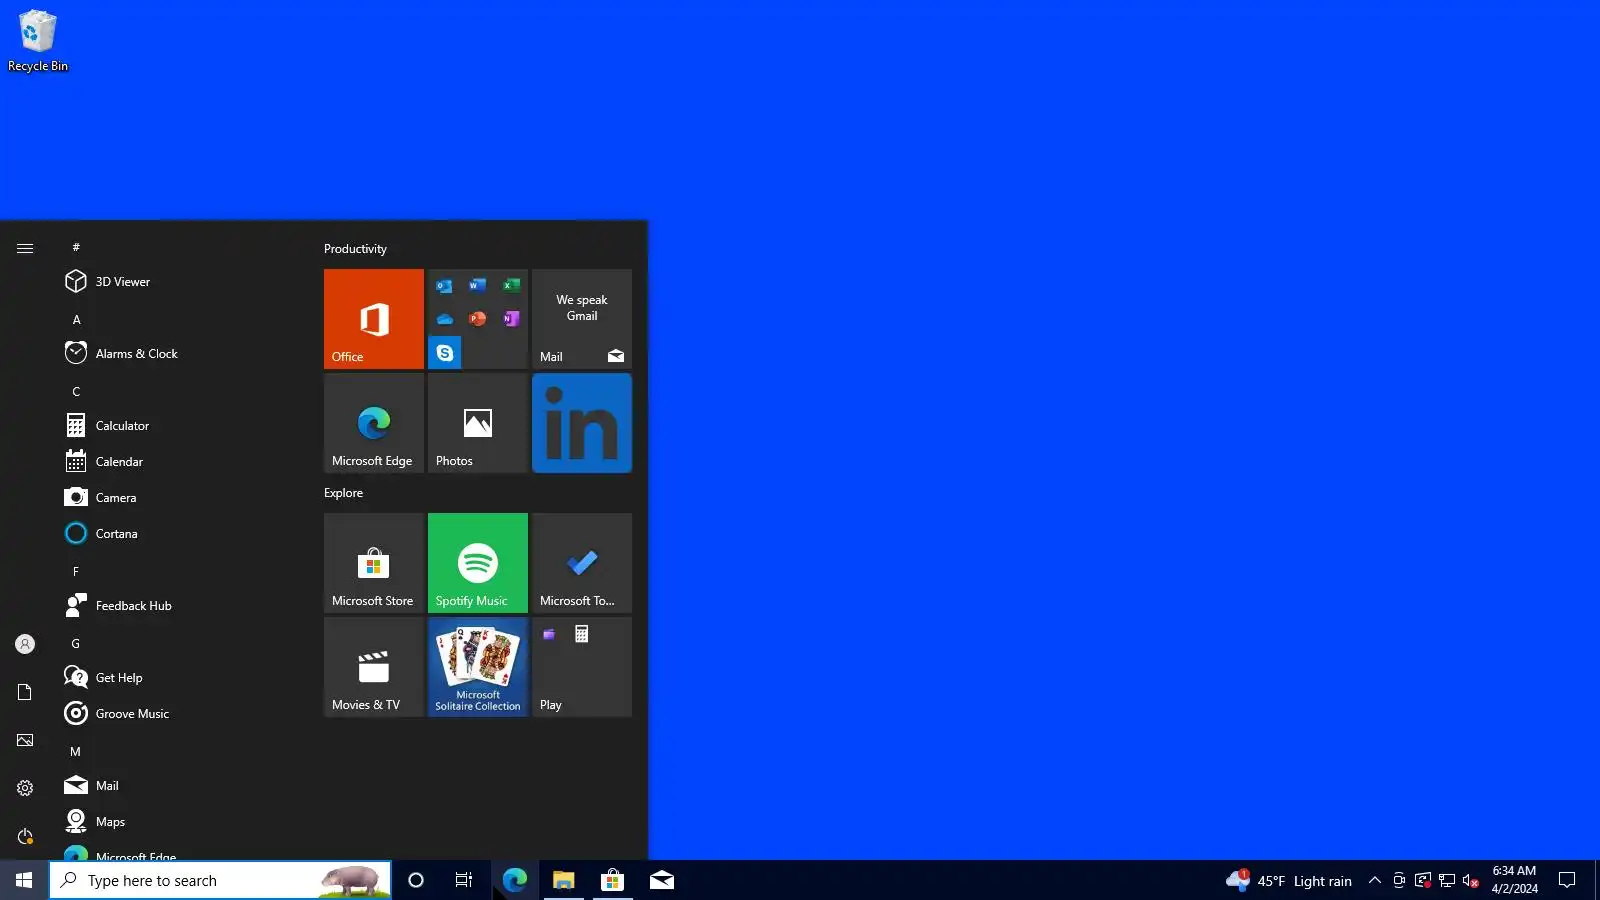Open the Microsoft To Do tile

click(x=582, y=563)
